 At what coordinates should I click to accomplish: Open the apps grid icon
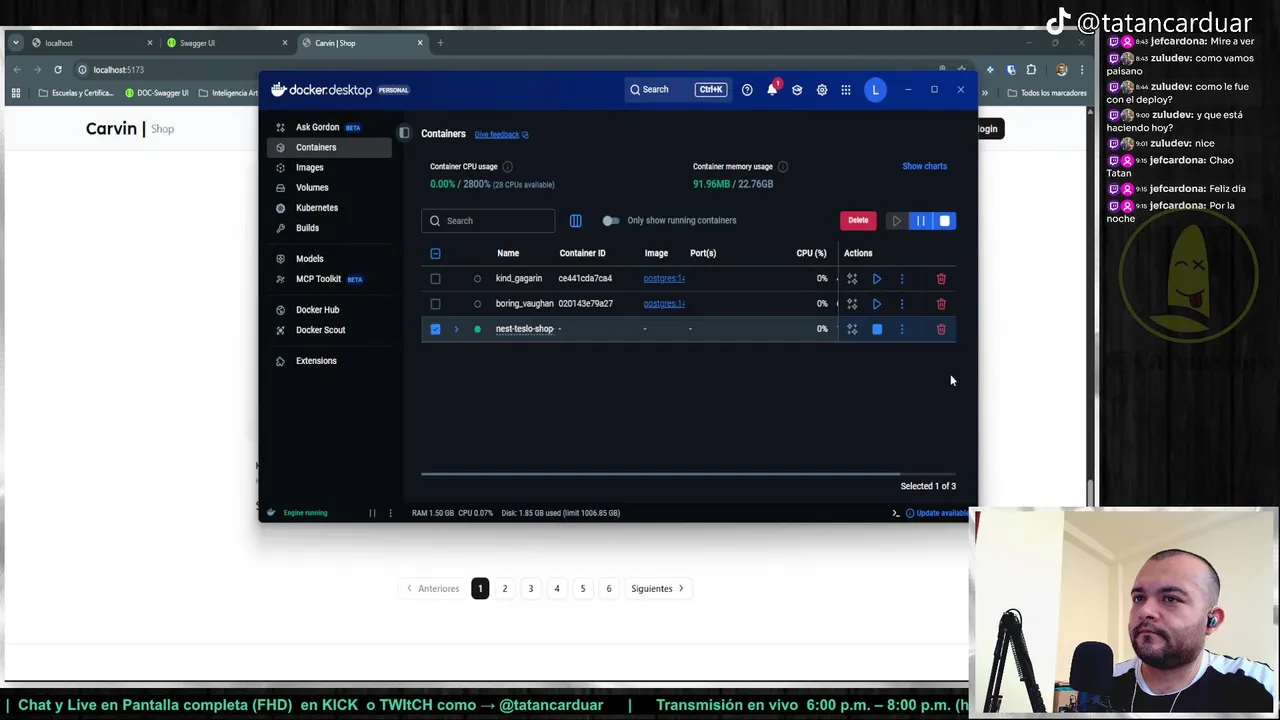(846, 90)
